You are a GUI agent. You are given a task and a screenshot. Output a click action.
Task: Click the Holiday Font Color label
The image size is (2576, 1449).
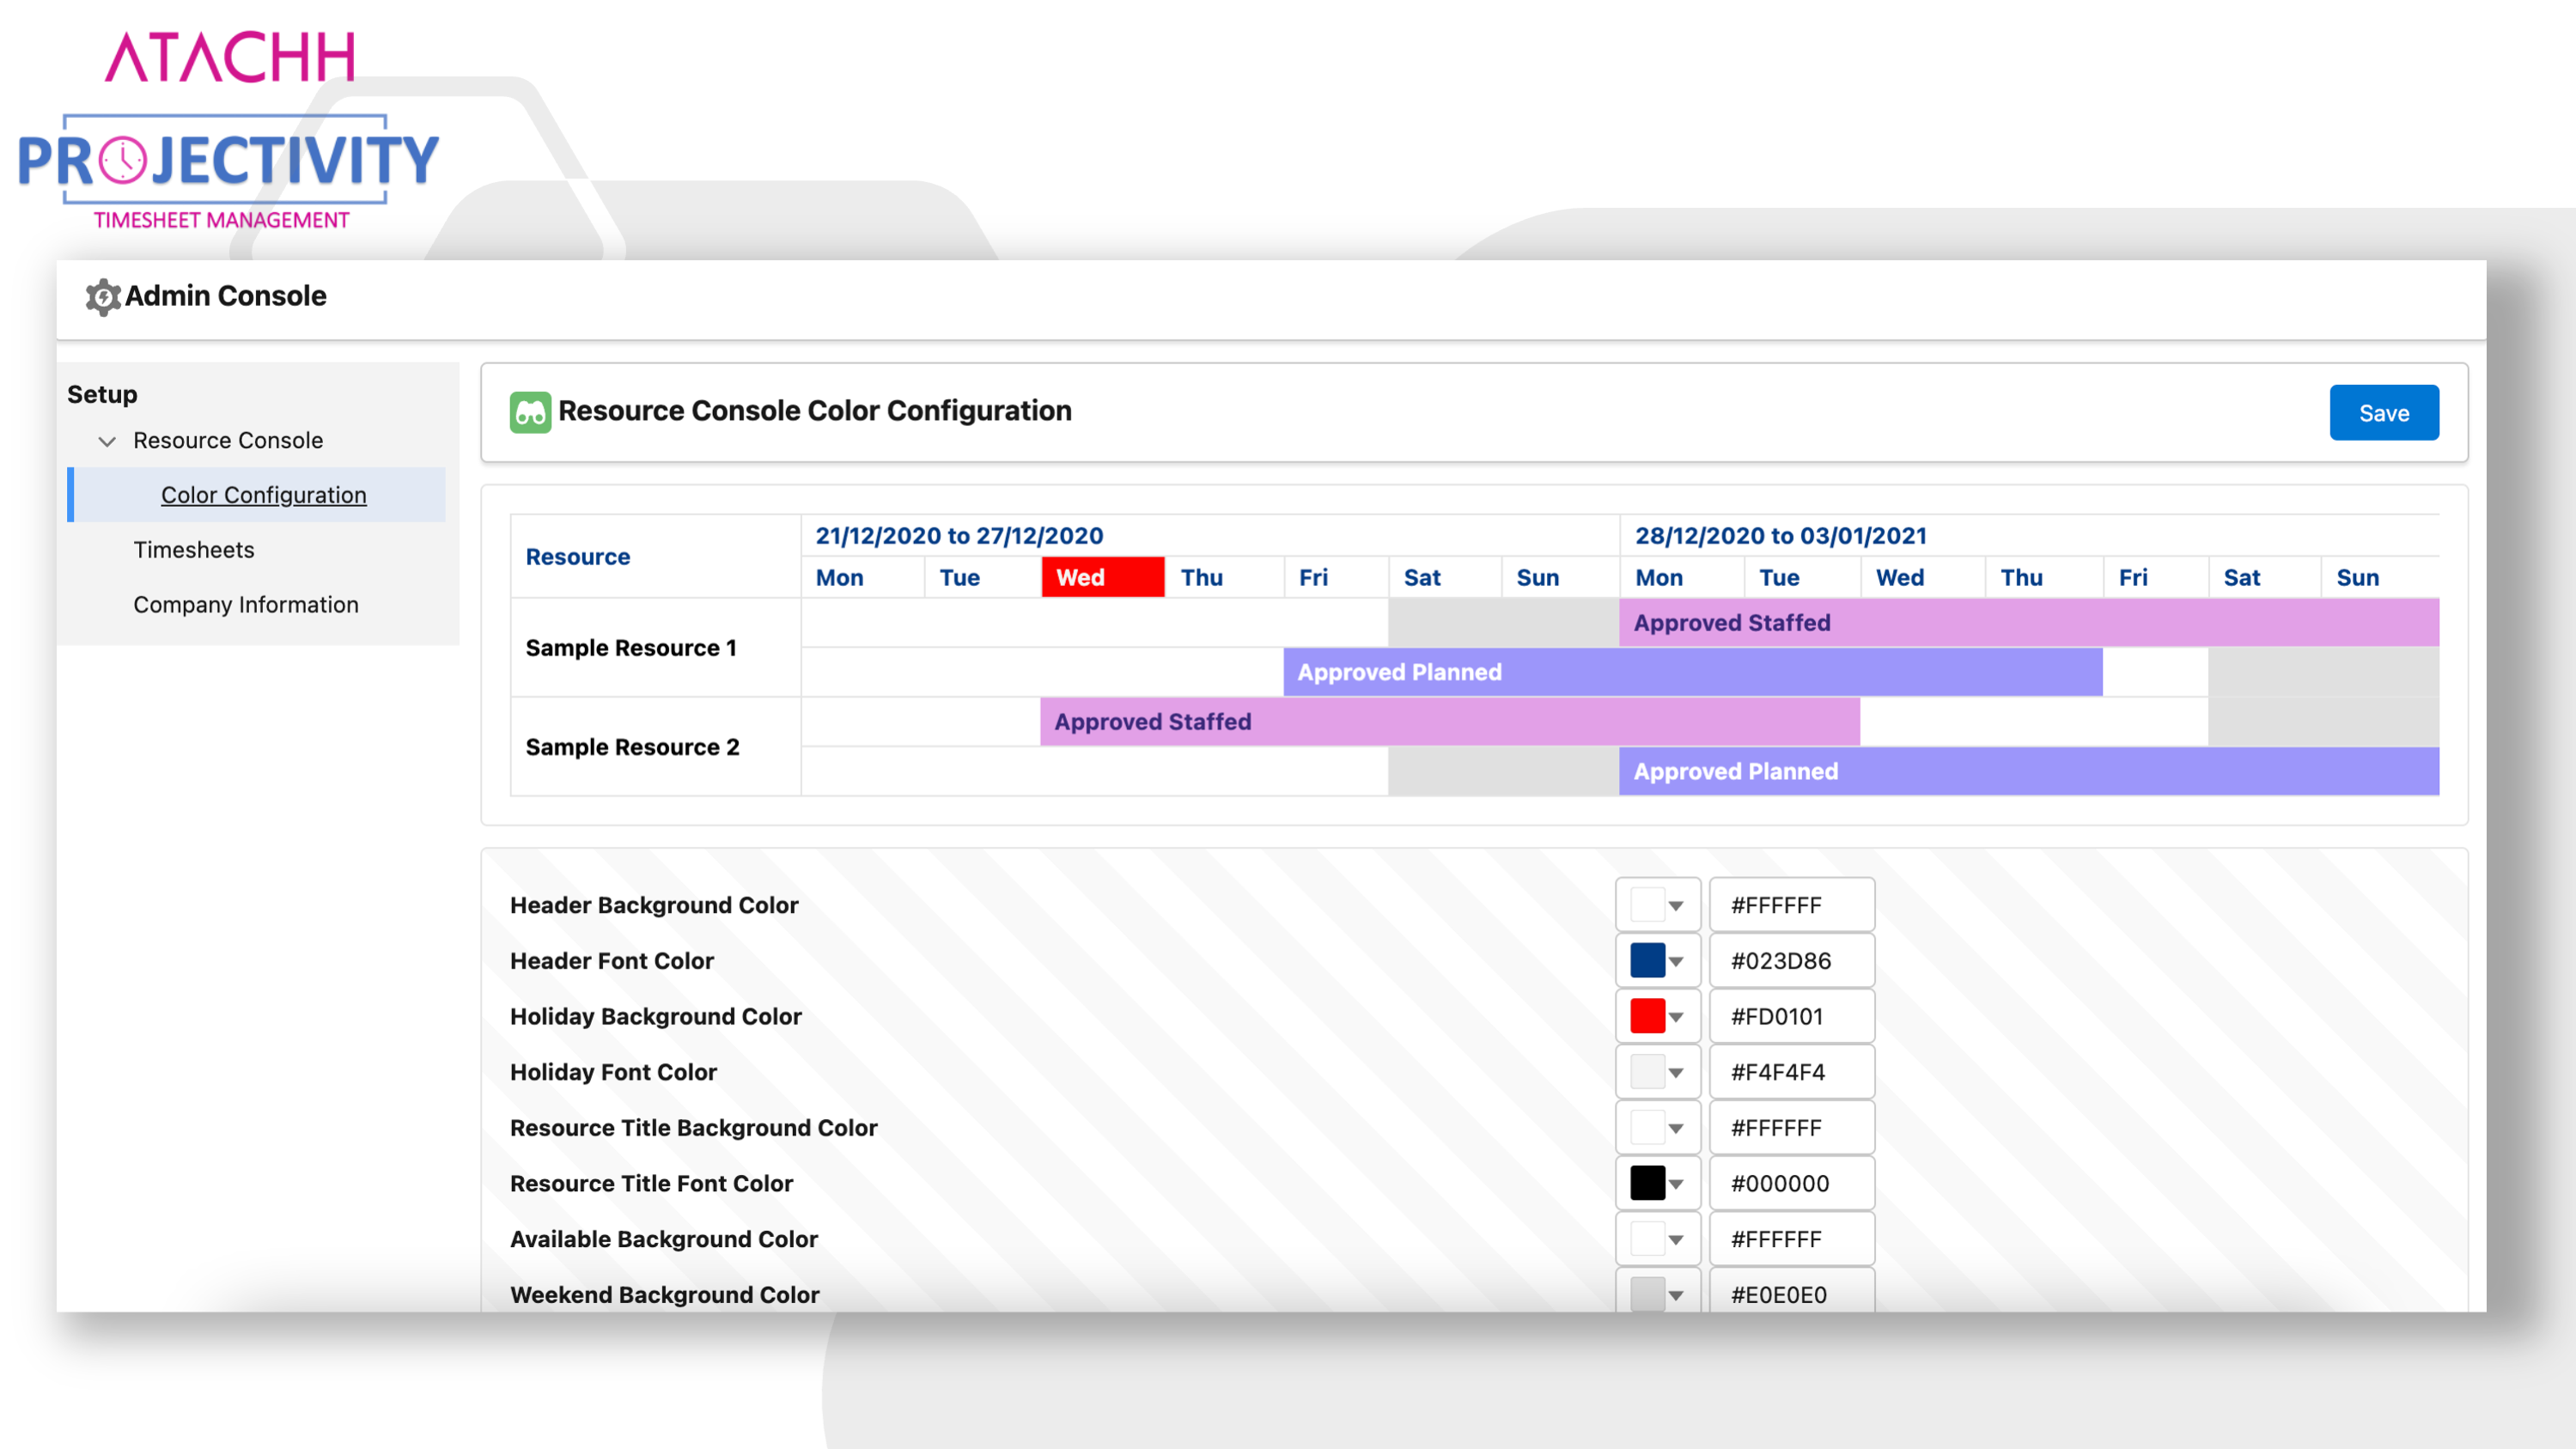tap(613, 1072)
